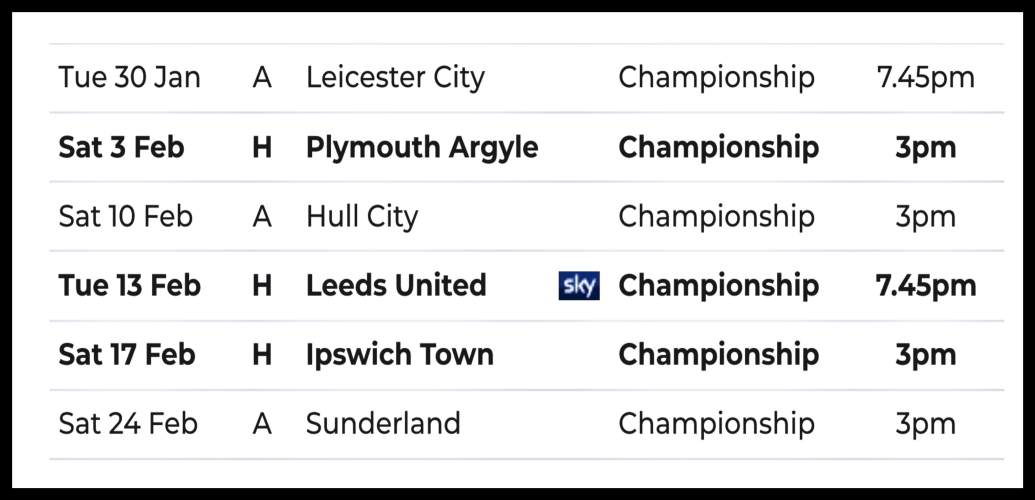Open the Ipswich Town fixture
1035x500 pixels.
400,355
